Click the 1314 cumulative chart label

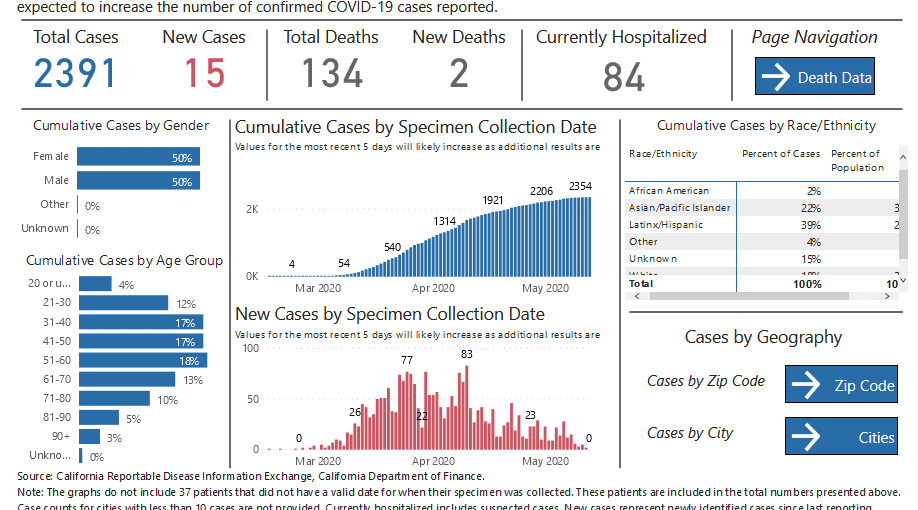(x=444, y=221)
